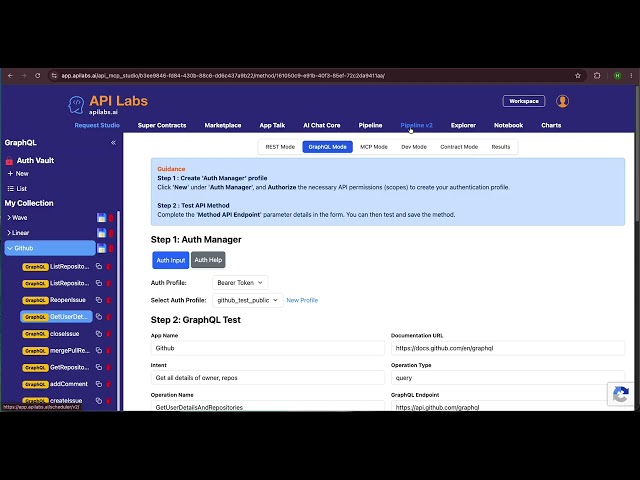Bookmark this page with the star icon

[x=578, y=76]
